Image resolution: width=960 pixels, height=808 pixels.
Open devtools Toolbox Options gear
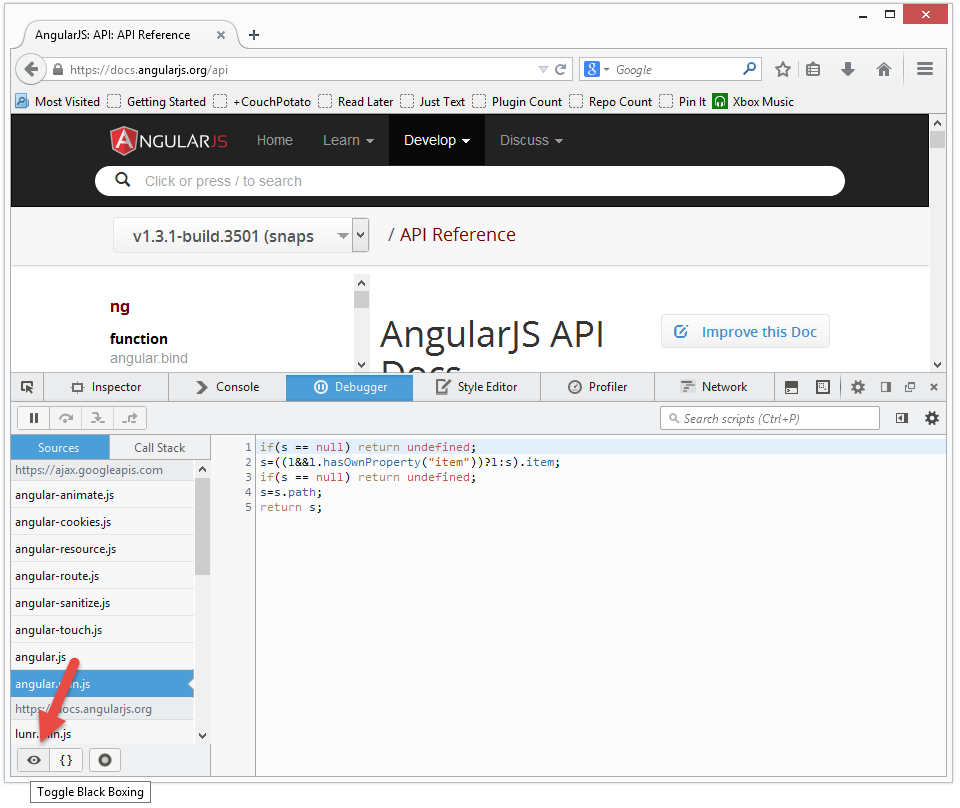pyautogui.click(x=858, y=387)
